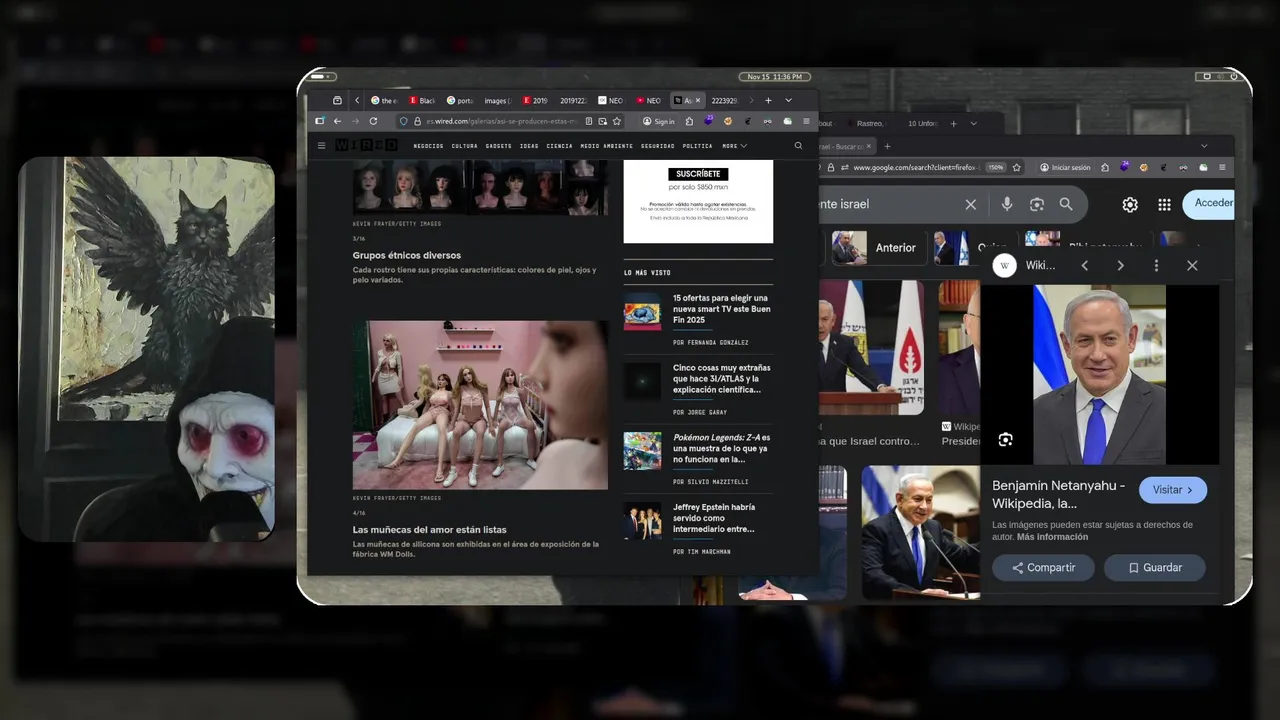Image resolution: width=1280 pixels, height=720 pixels.
Task: Open three-dot options in image preview panel
Action: pos(1156,265)
